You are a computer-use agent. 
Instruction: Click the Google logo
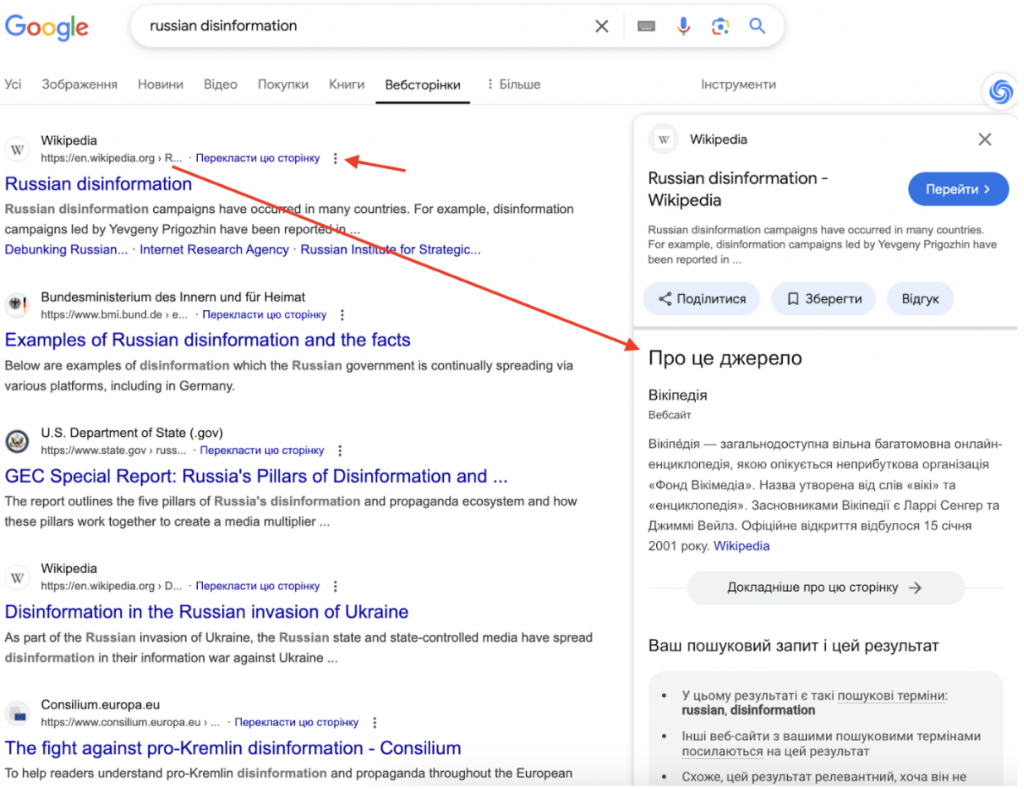46,27
